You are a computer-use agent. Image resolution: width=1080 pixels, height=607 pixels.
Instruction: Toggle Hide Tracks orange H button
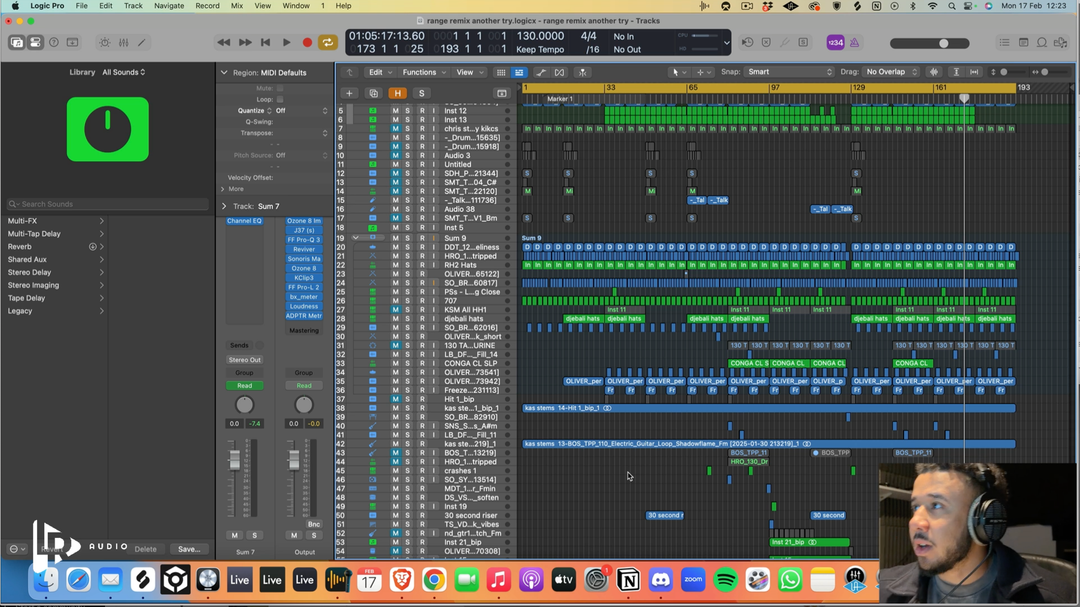[397, 93]
